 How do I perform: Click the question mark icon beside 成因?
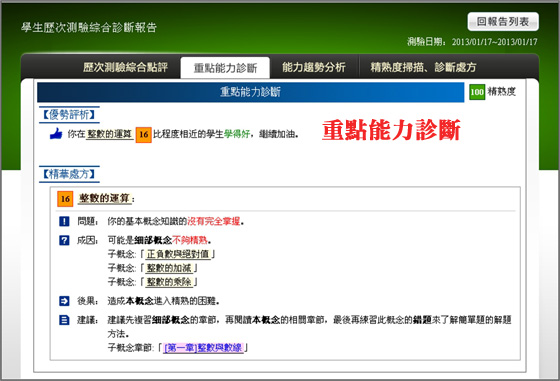click(x=64, y=240)
